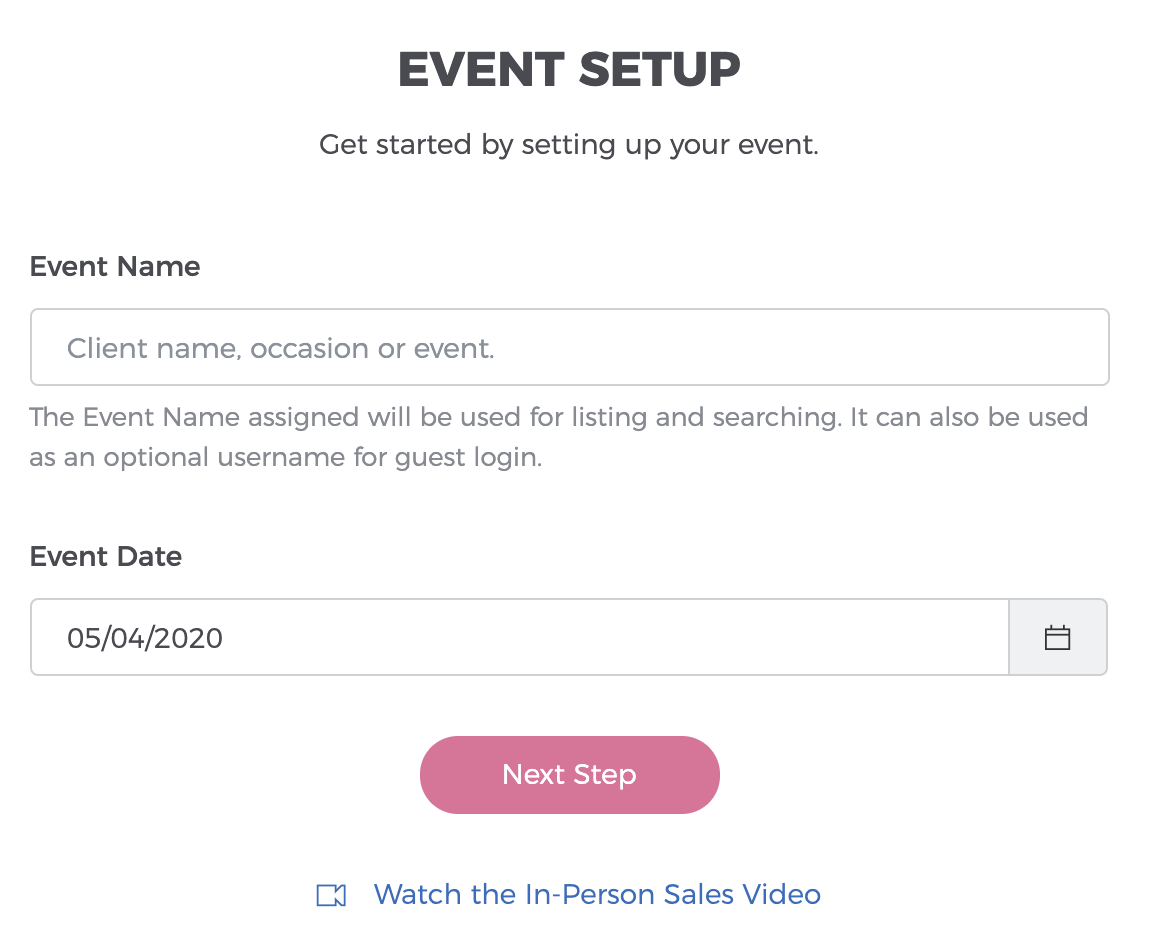Click the gray calendar addon box
The width and height of the screenshot is (1152, 952).
pyautogui.click(x=1057, y=638)
